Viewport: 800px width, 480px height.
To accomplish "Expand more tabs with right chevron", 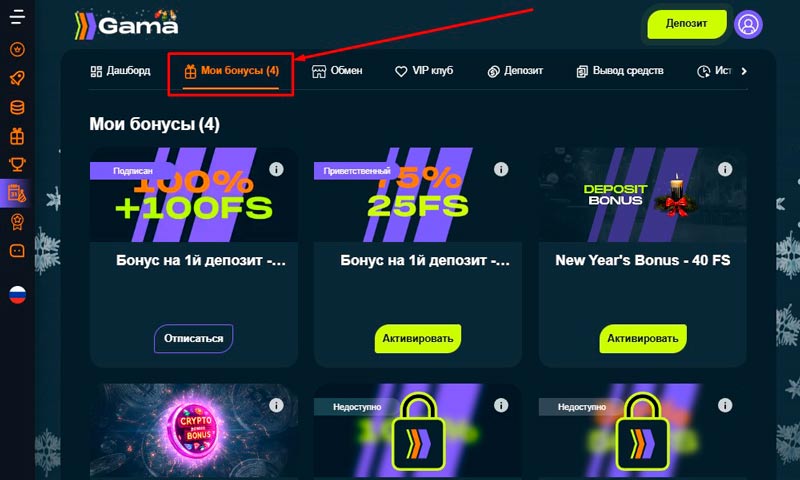I will tap(744, 71).
